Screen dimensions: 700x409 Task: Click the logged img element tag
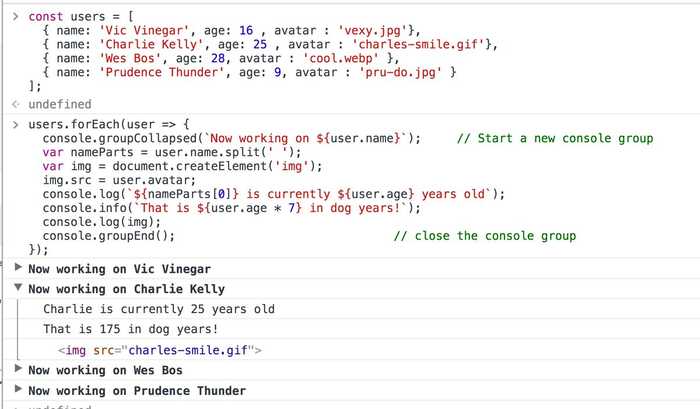pos(160,350)
